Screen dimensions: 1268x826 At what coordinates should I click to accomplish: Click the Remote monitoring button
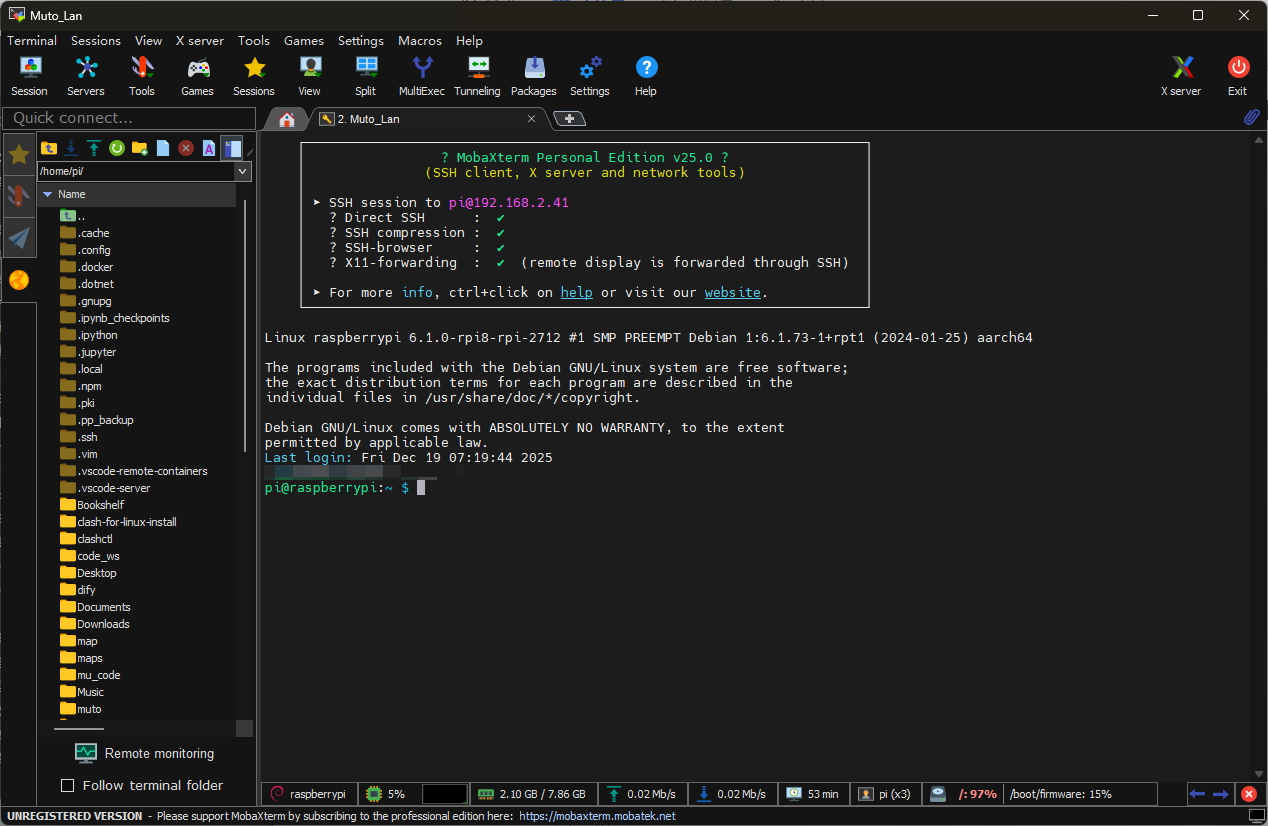pos(145,753)
